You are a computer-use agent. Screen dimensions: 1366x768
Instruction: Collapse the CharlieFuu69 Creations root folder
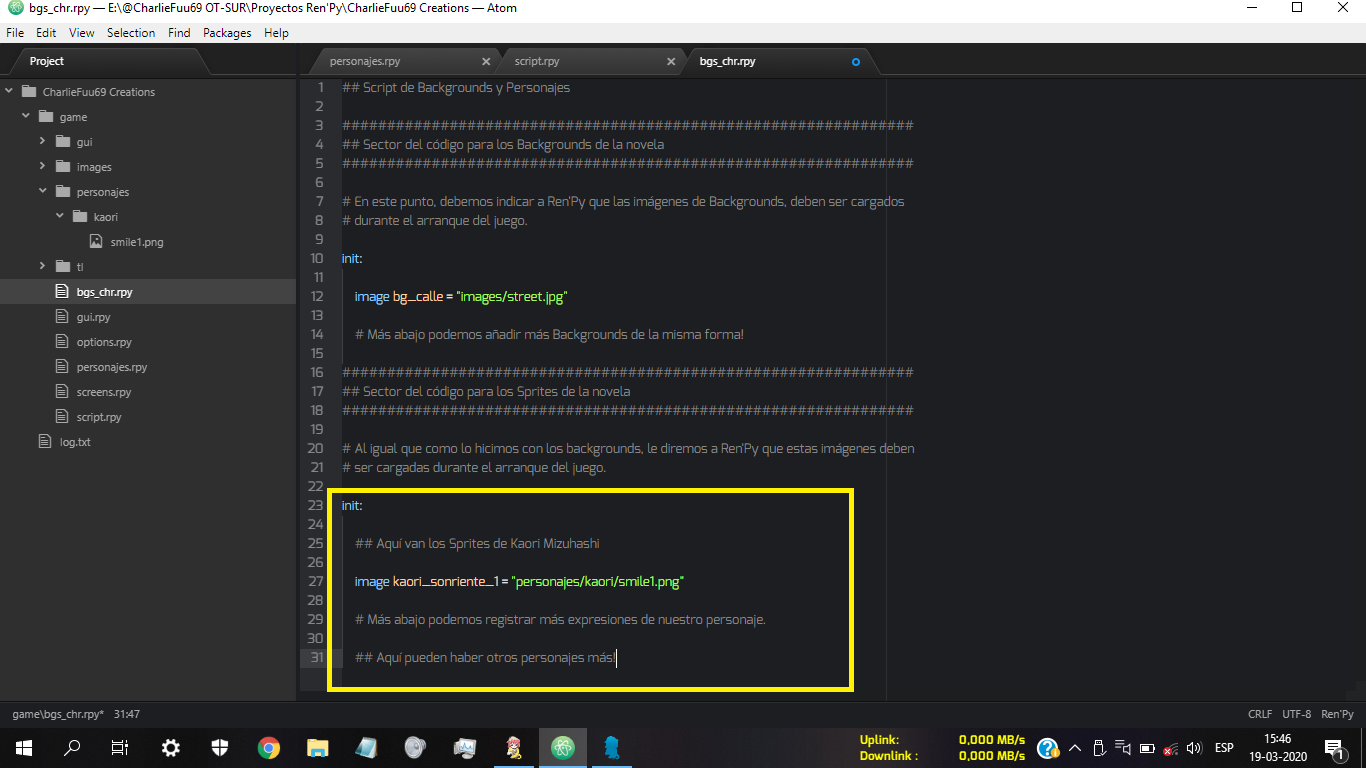(x=10, y=92)
